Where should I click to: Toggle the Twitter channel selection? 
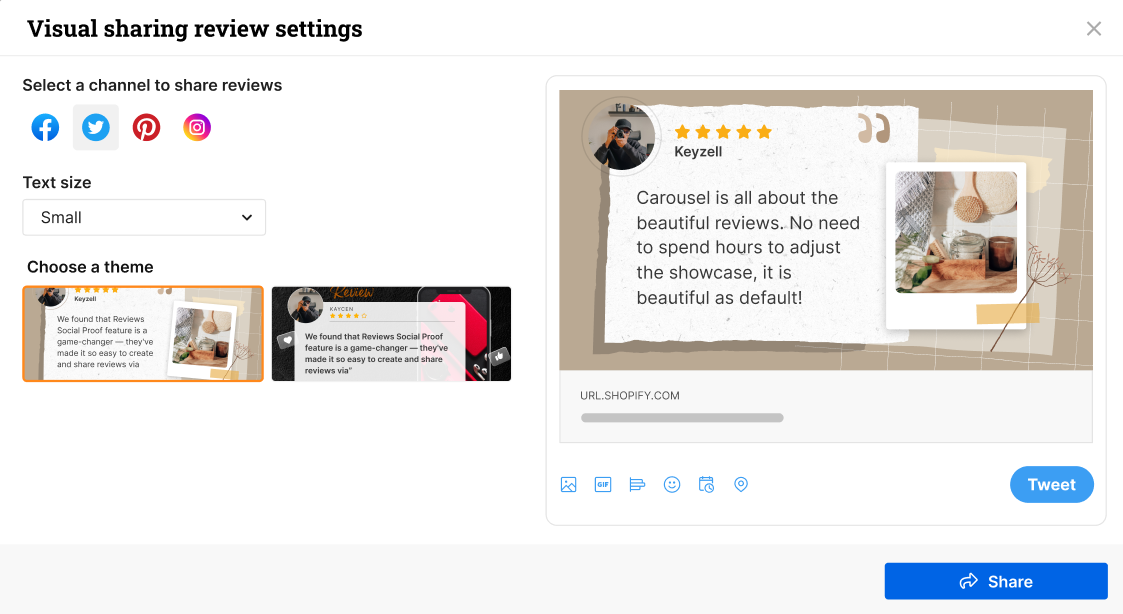pyautogui.click(x=95, y=127)
